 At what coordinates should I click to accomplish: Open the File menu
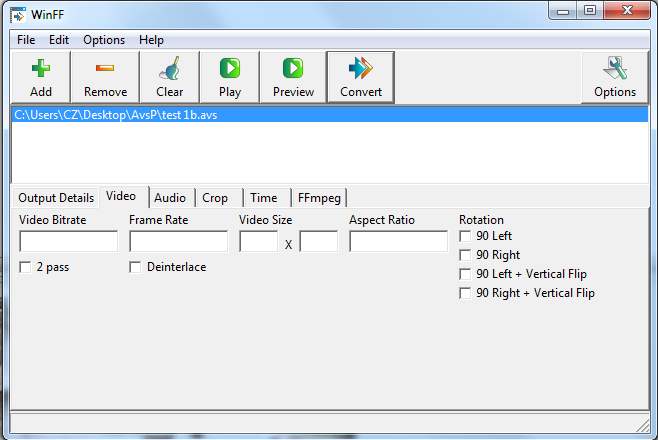[26, 40]
